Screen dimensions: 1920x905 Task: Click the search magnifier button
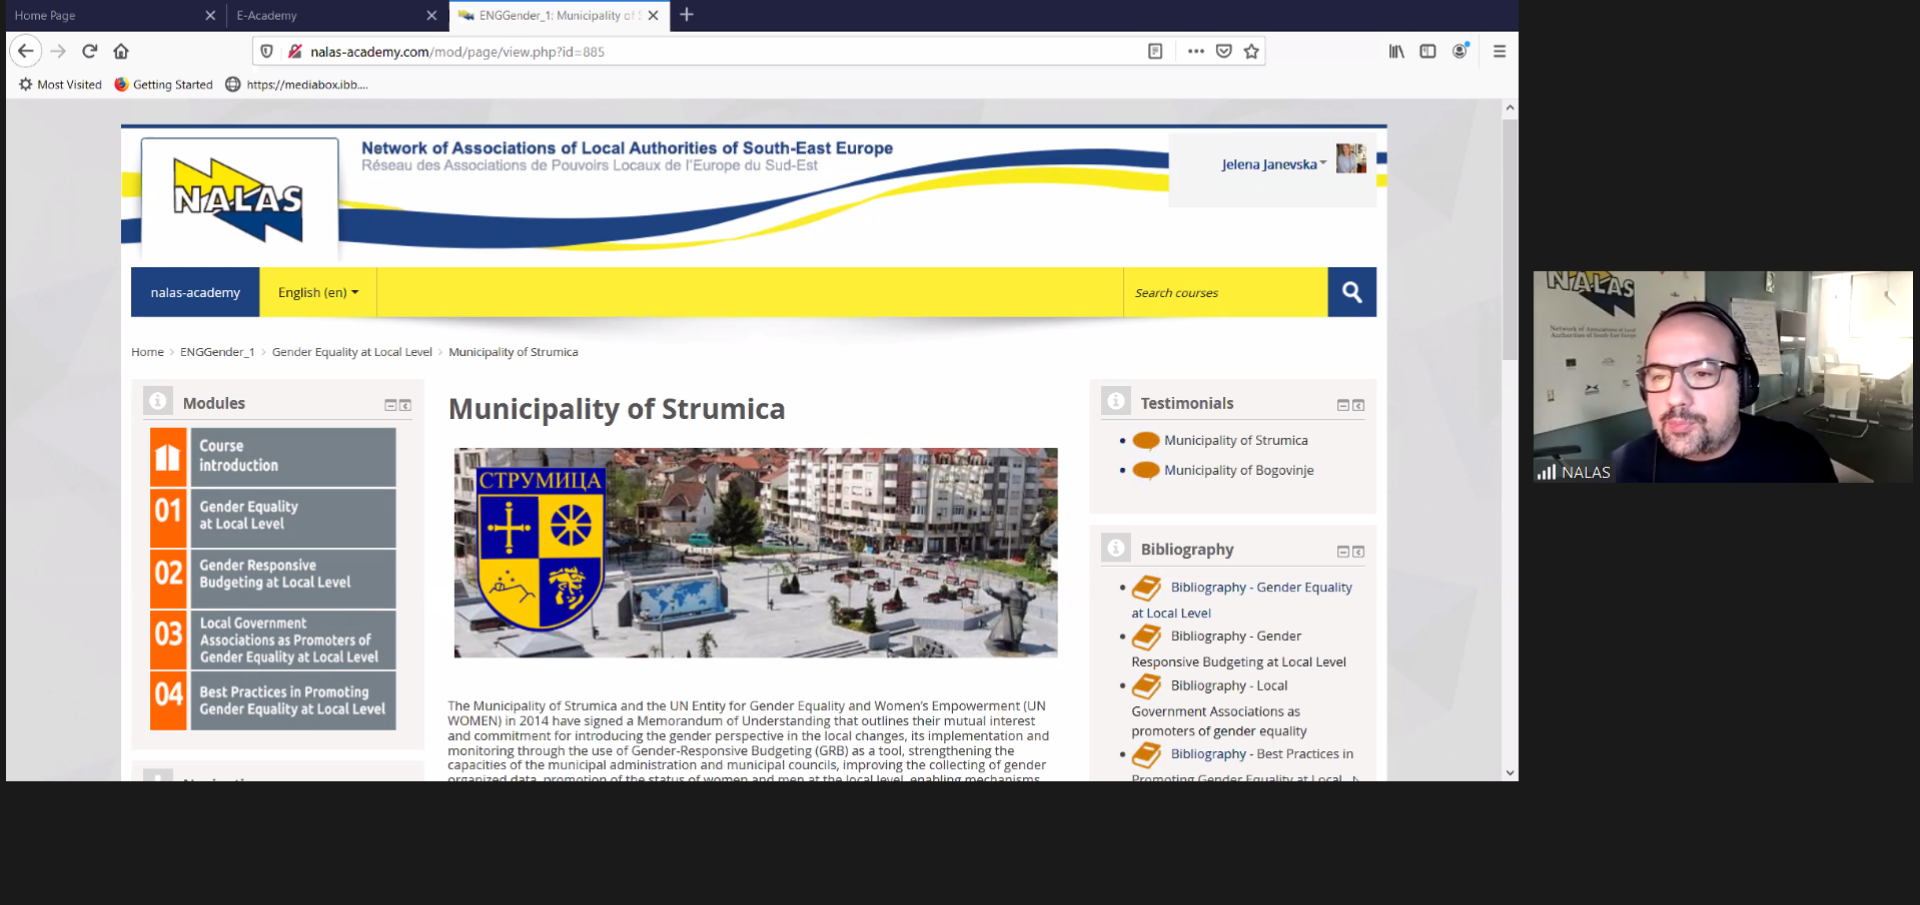[x=1352, y=292]
